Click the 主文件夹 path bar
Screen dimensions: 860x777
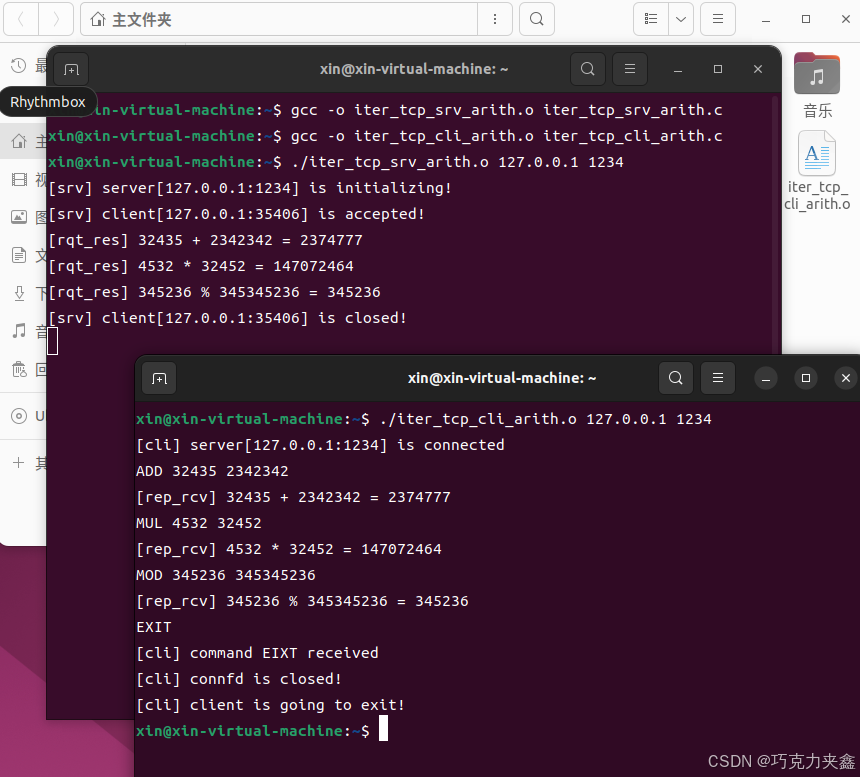point(280,19)
